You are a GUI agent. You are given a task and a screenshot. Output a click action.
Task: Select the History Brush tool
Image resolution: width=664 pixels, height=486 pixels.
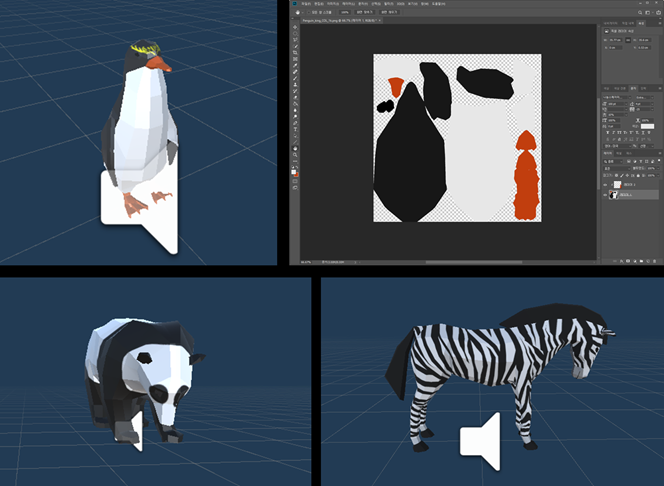[295, 91]
